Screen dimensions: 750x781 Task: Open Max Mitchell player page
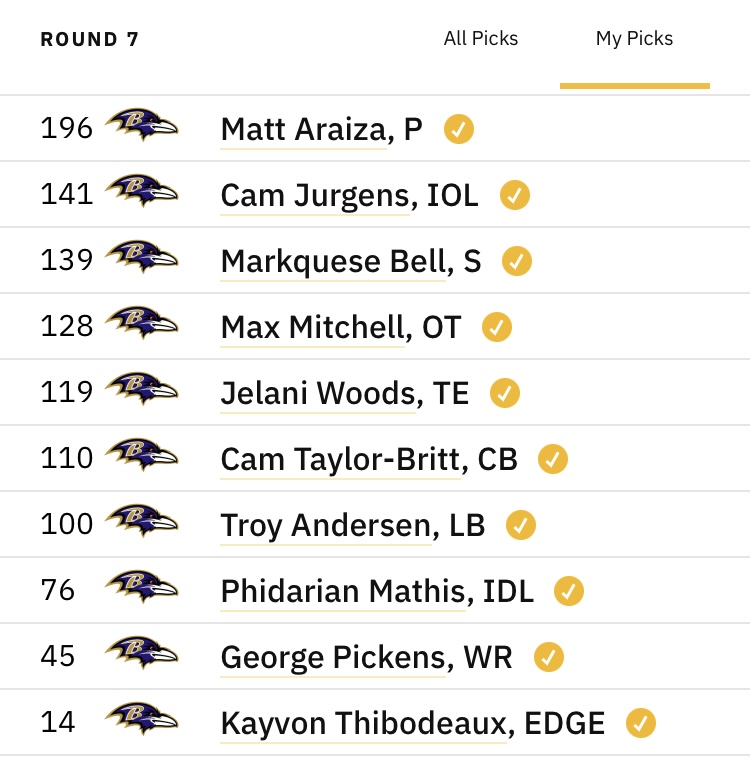[x=312, y=327]
